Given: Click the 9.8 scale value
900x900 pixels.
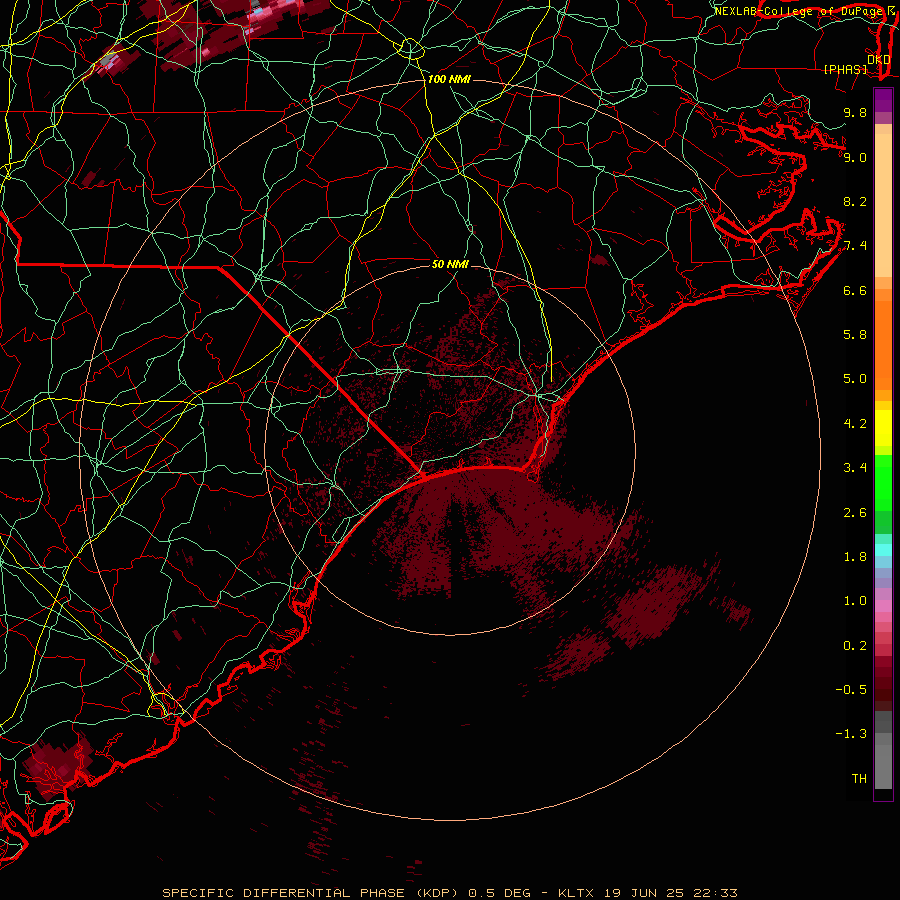Looking at the screenshot, I should (x=855, y=112).
